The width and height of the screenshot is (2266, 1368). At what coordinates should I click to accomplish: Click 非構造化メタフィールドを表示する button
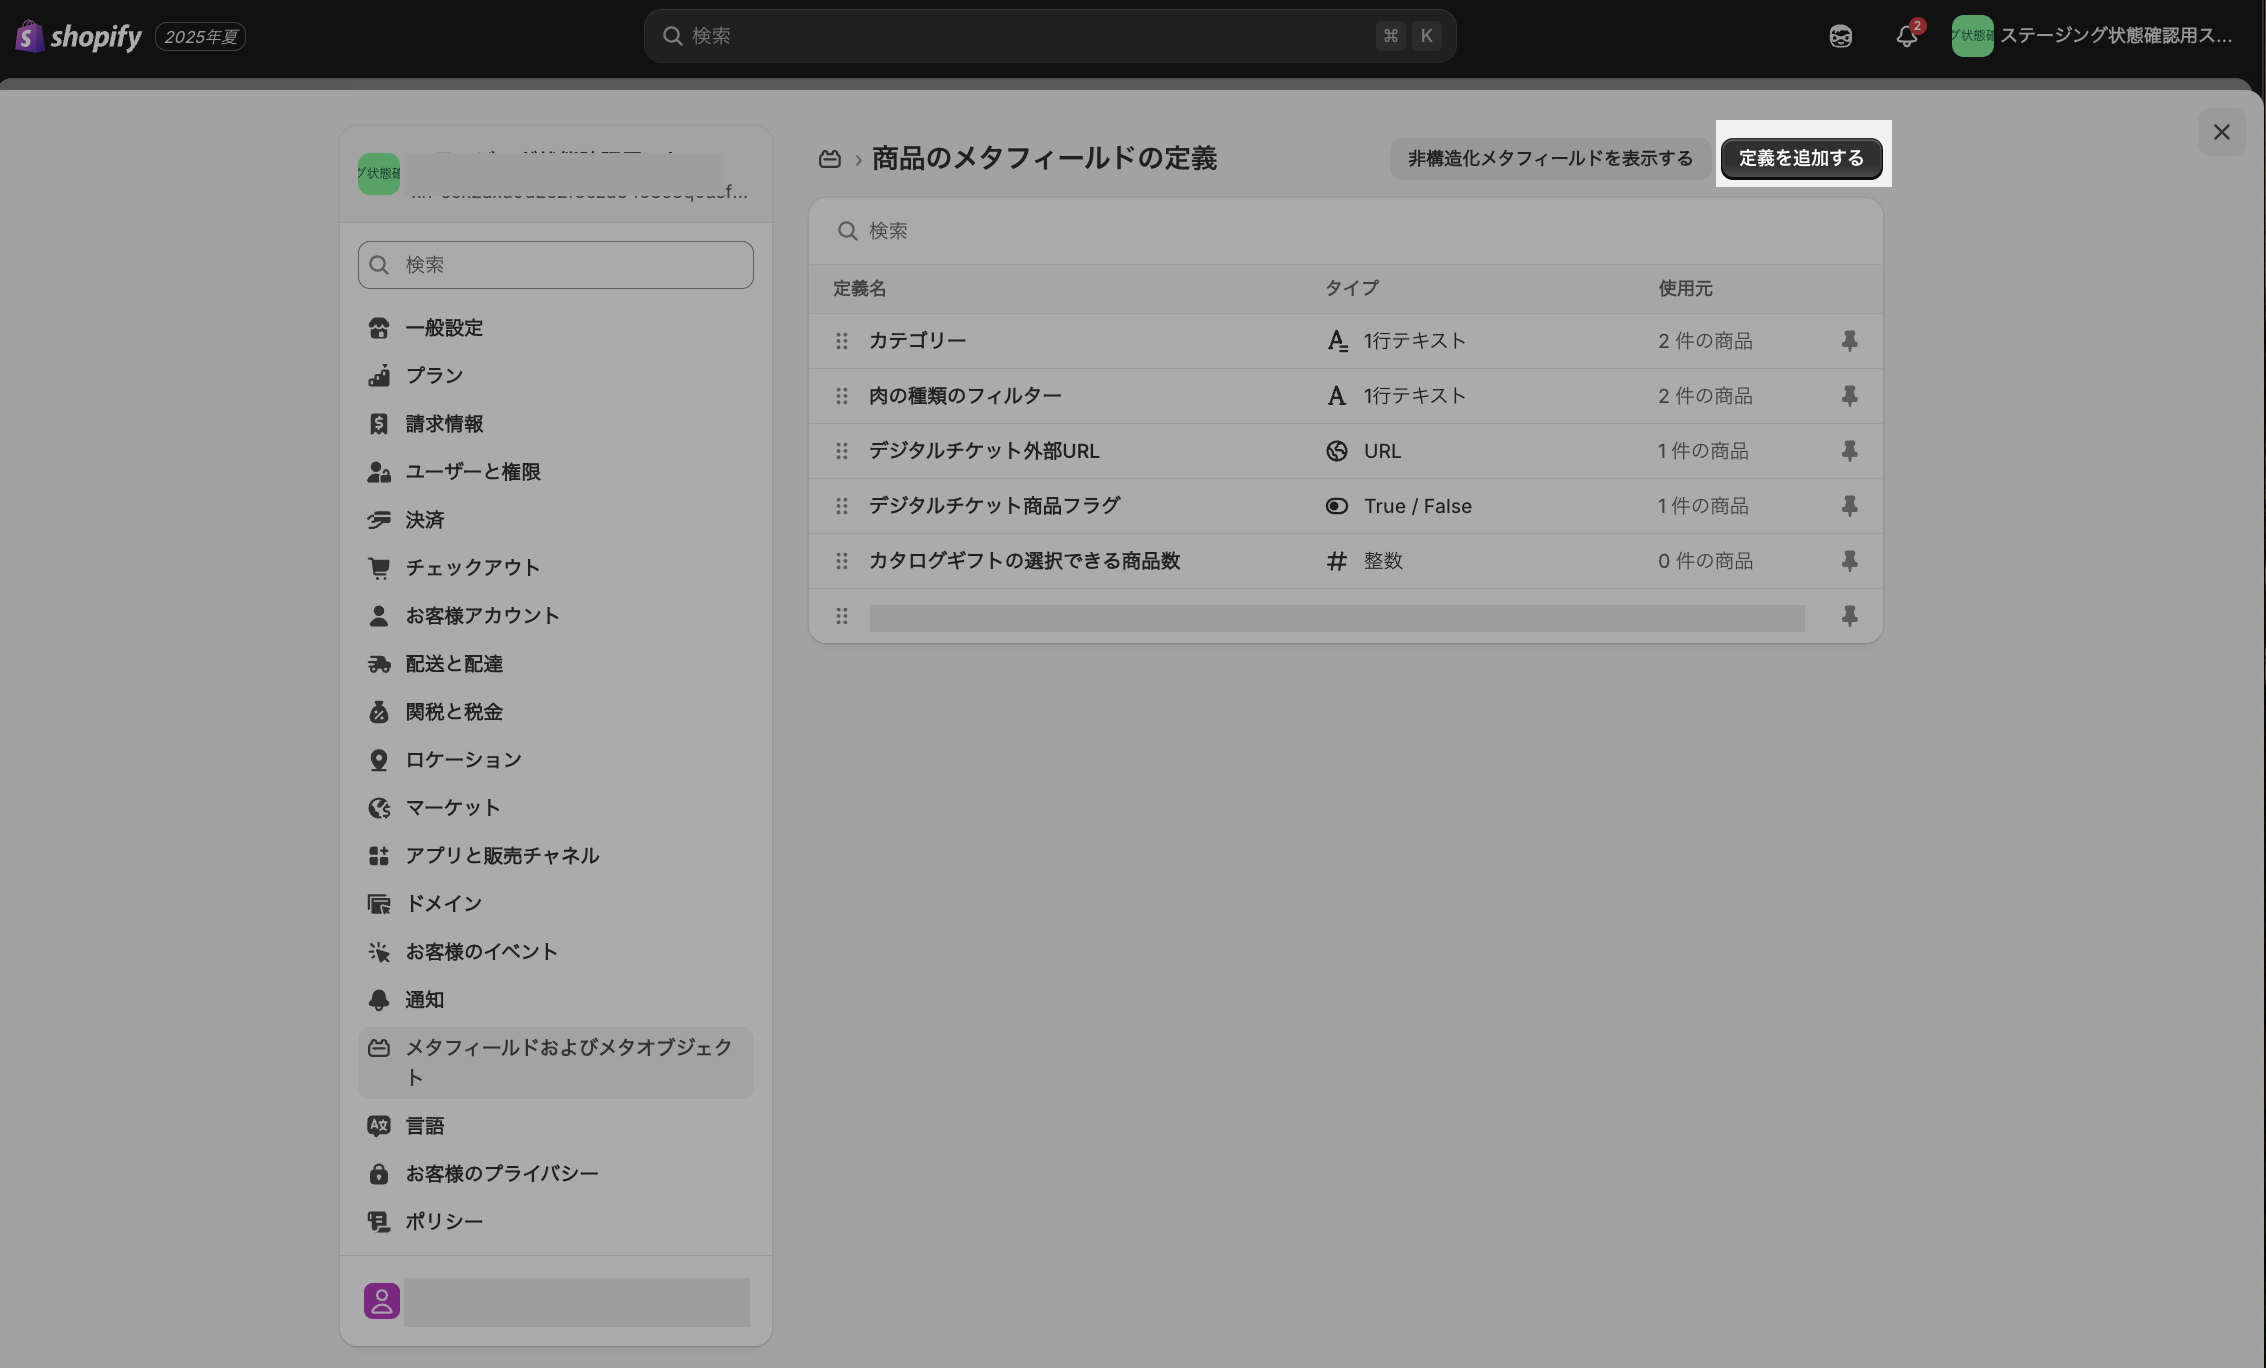click(x=1549, y=158)
